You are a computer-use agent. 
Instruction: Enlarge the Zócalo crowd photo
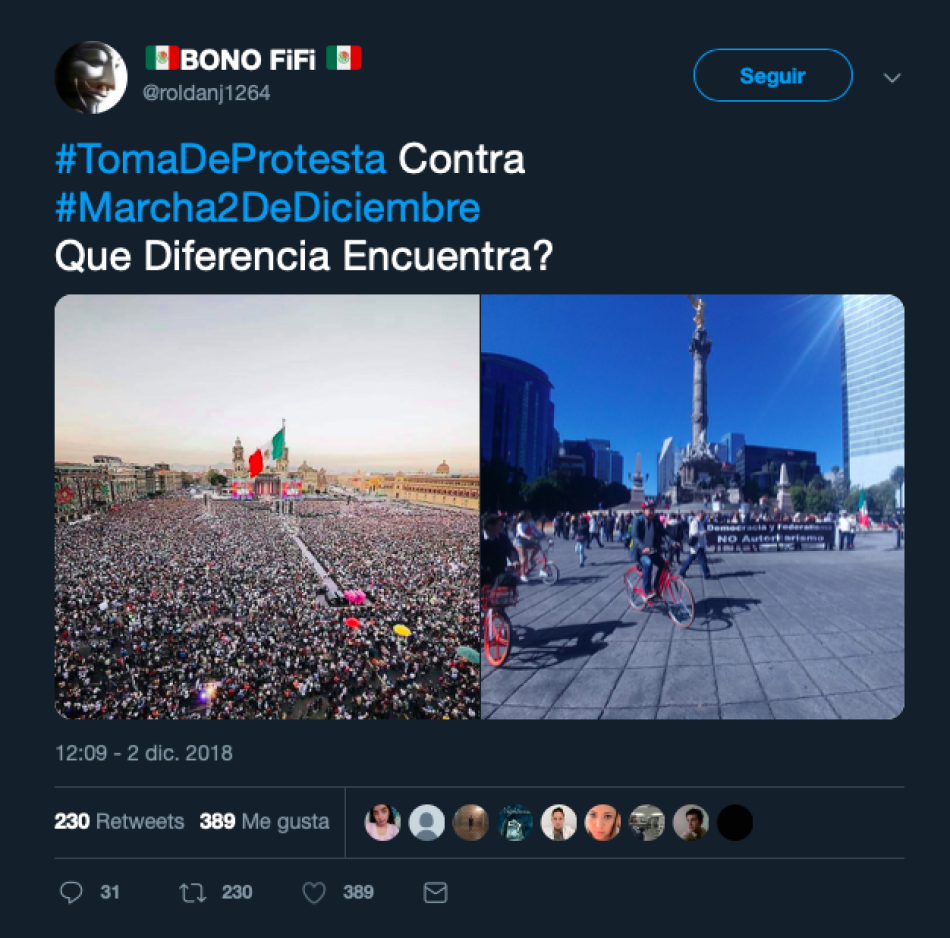(267, 507)
